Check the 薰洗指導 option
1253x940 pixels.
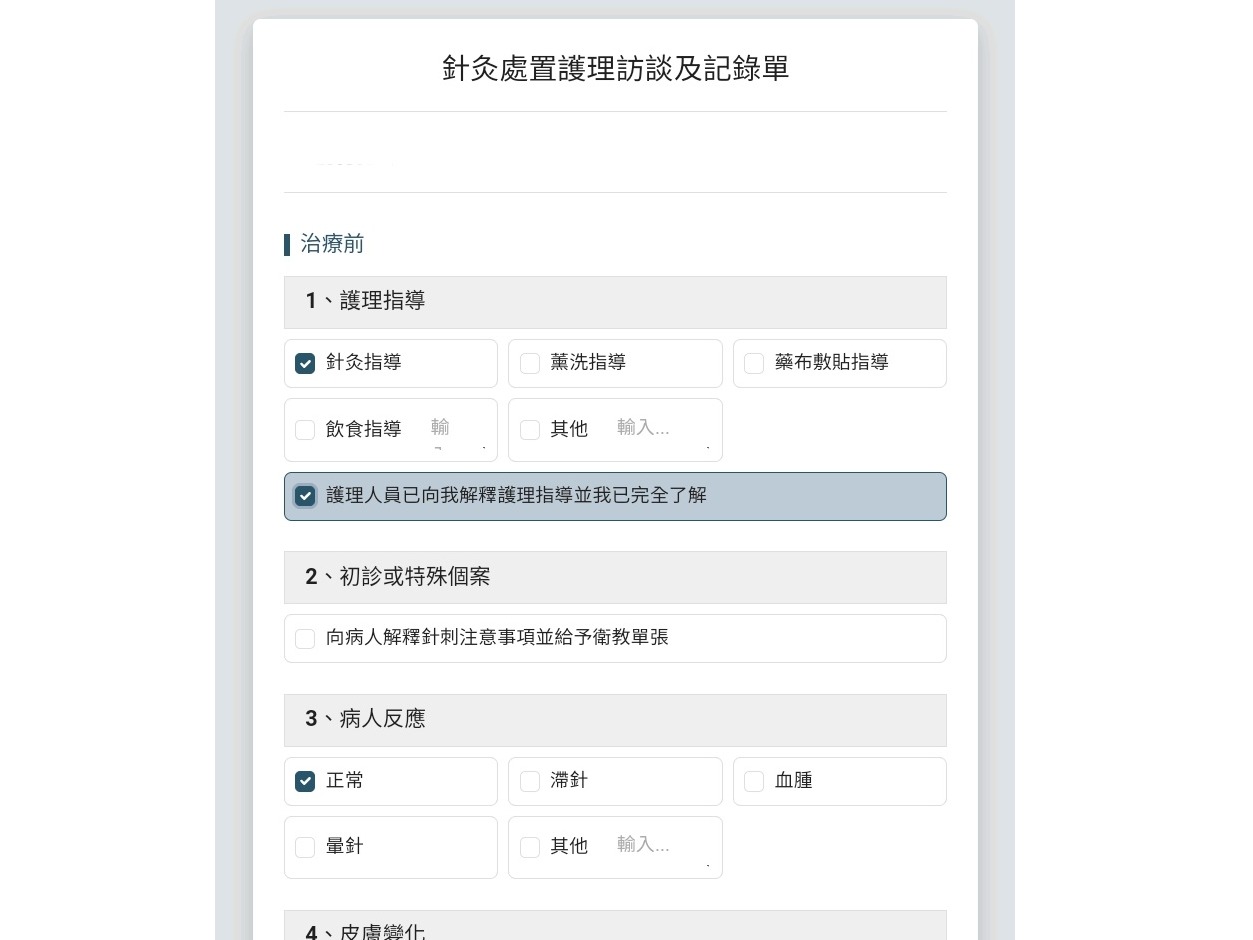(x=530, y=363)
